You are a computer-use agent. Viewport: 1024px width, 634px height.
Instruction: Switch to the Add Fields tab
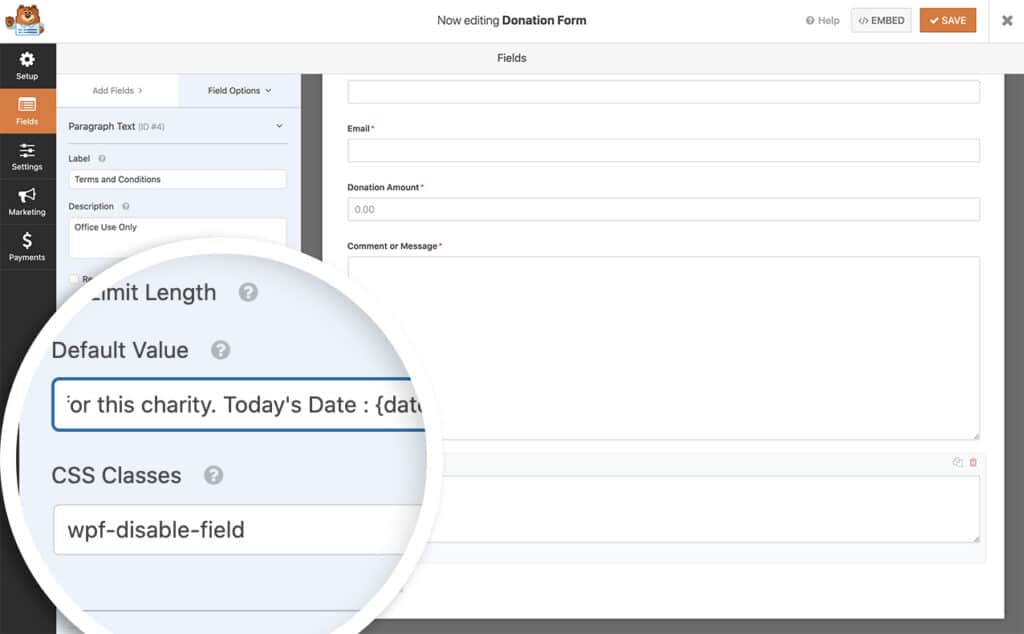pos(118,91)
